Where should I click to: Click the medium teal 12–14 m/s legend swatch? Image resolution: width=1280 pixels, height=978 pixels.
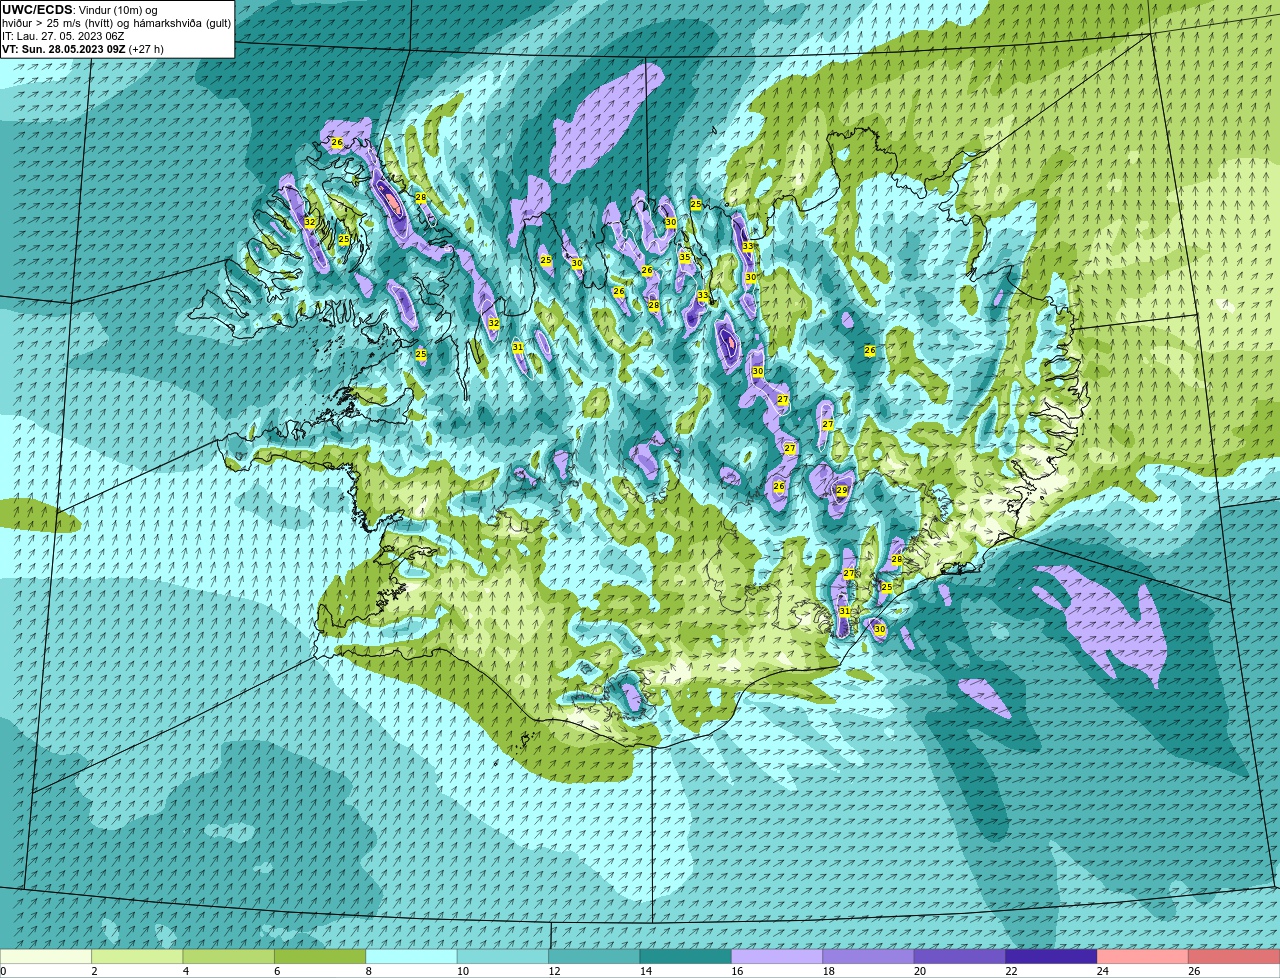[595, 956]
